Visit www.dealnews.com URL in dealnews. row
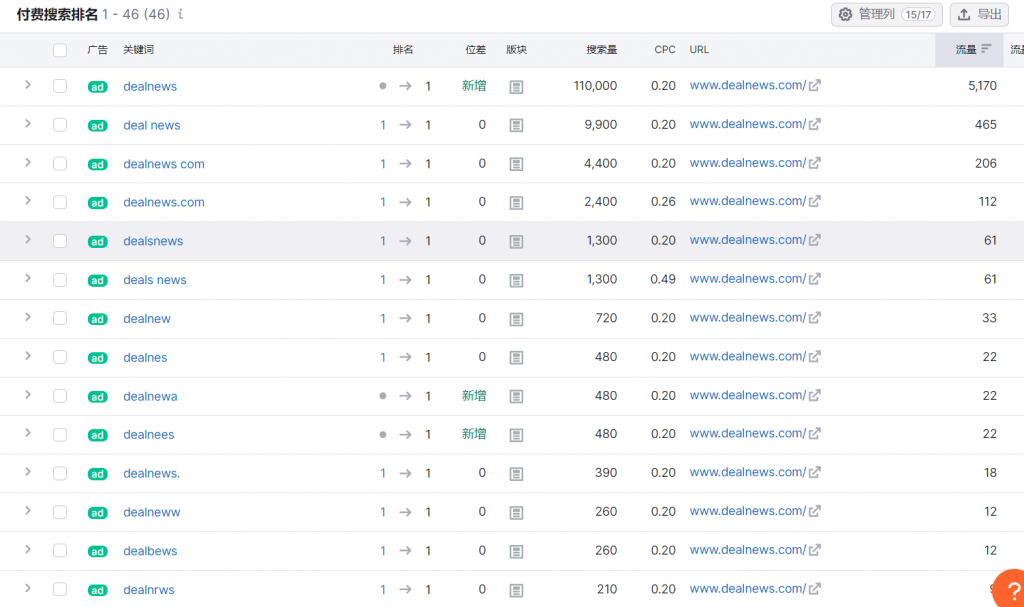This screenshot has width=1024, height=607. 748,472
